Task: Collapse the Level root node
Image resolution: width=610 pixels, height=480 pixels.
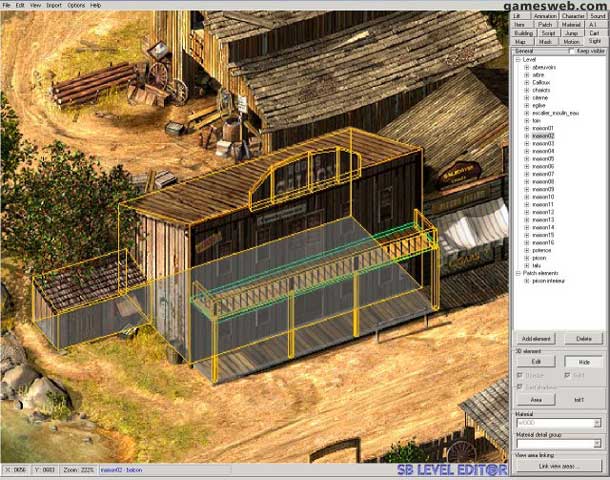Action: click(x=518, y=59)
